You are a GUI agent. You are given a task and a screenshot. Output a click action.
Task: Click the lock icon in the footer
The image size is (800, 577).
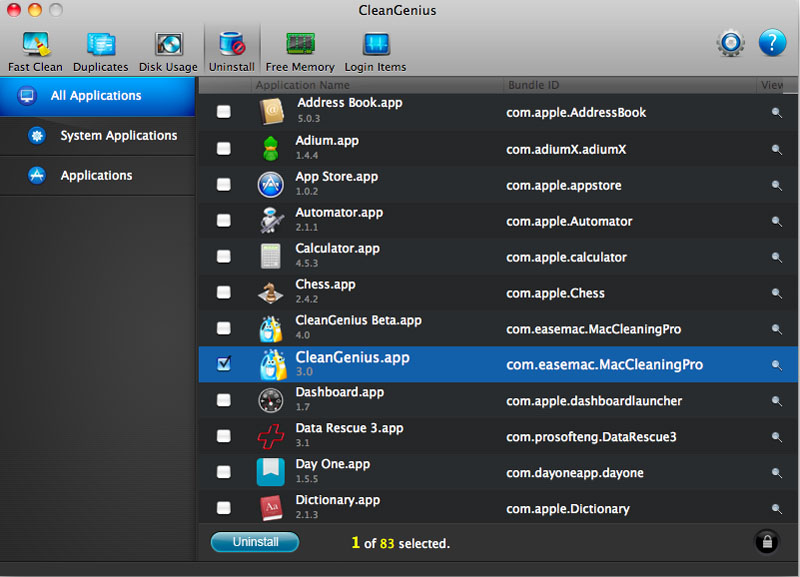(x=767, y=541)
